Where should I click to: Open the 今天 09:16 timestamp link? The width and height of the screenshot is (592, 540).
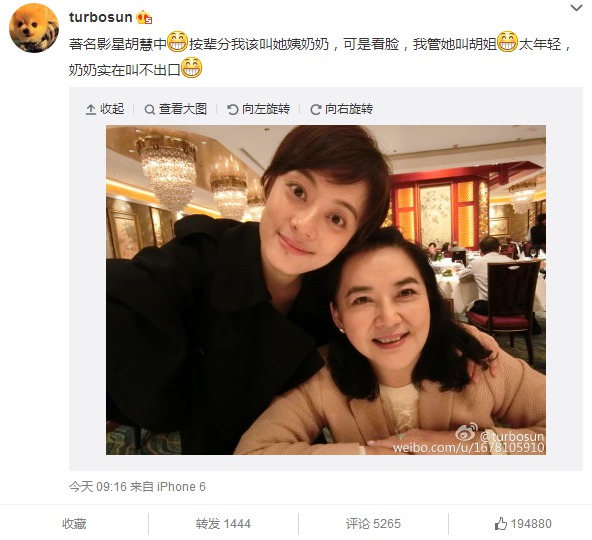[98, 487]
